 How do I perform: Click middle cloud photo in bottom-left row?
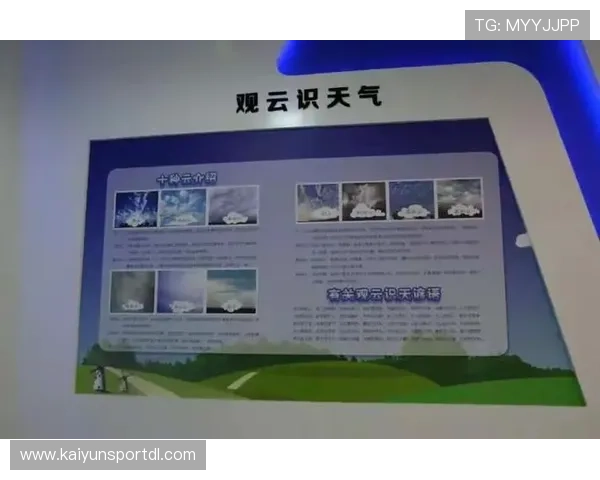(181, 291)
